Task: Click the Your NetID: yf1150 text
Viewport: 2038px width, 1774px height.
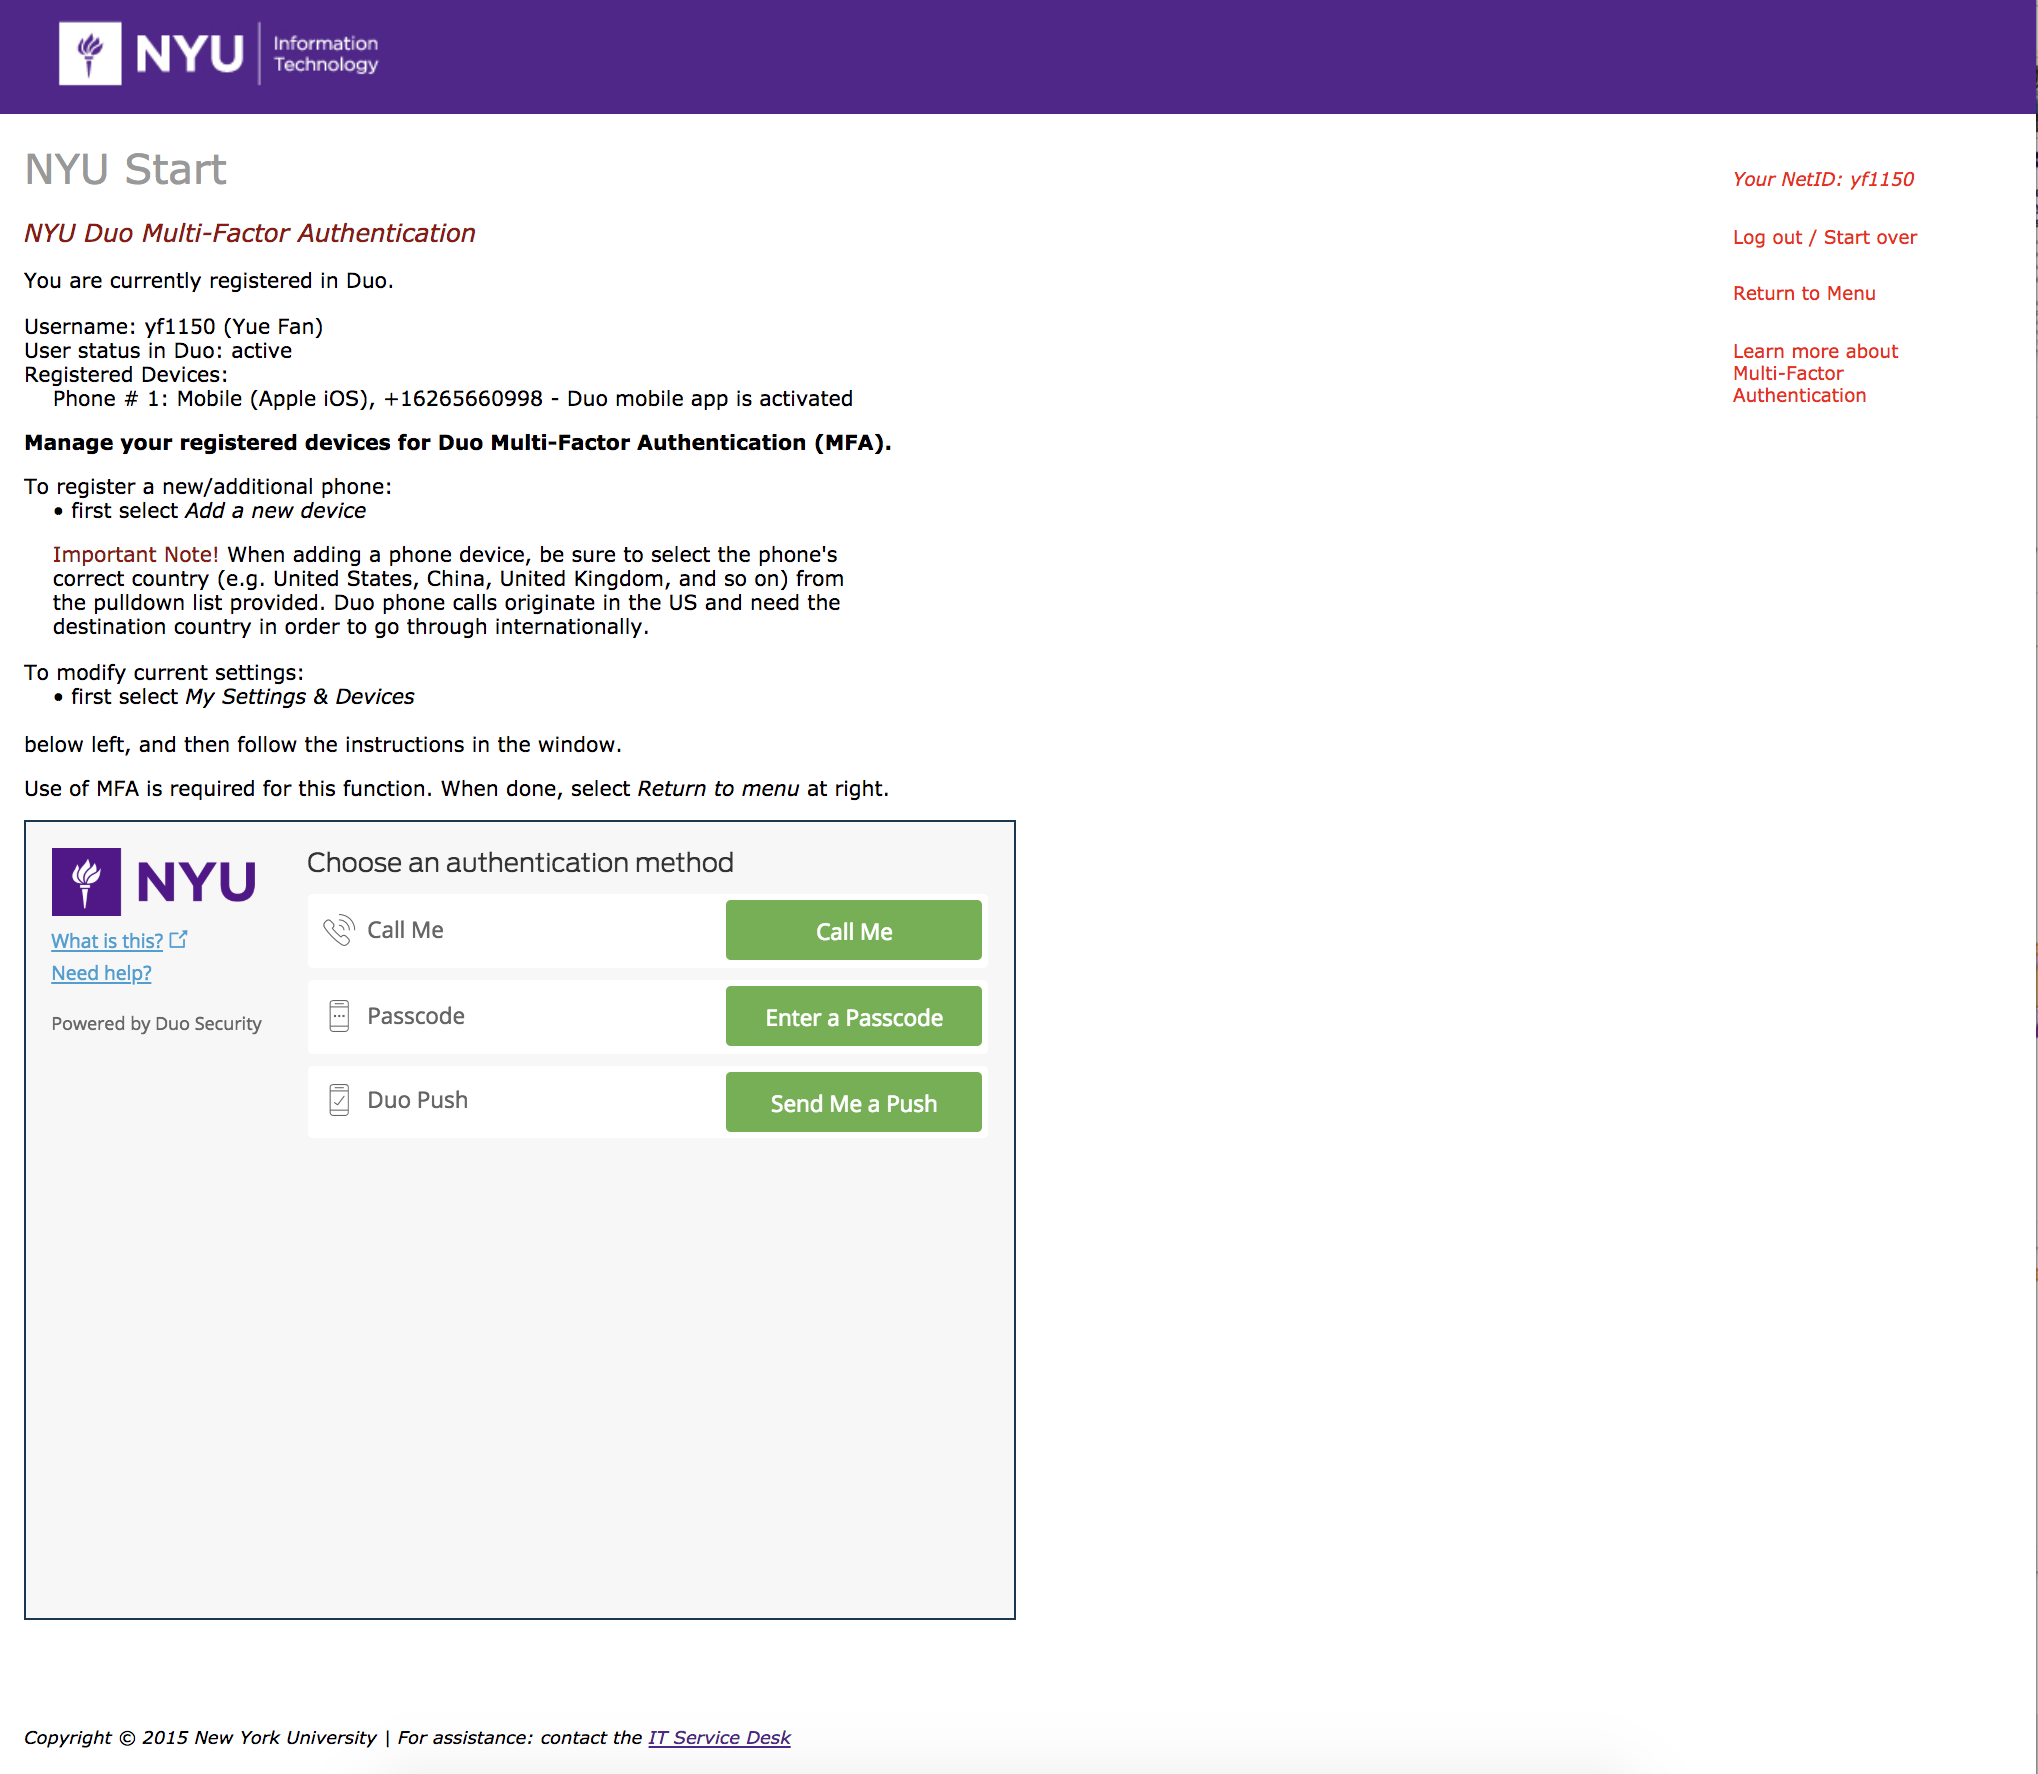Action: [1822, 179]
